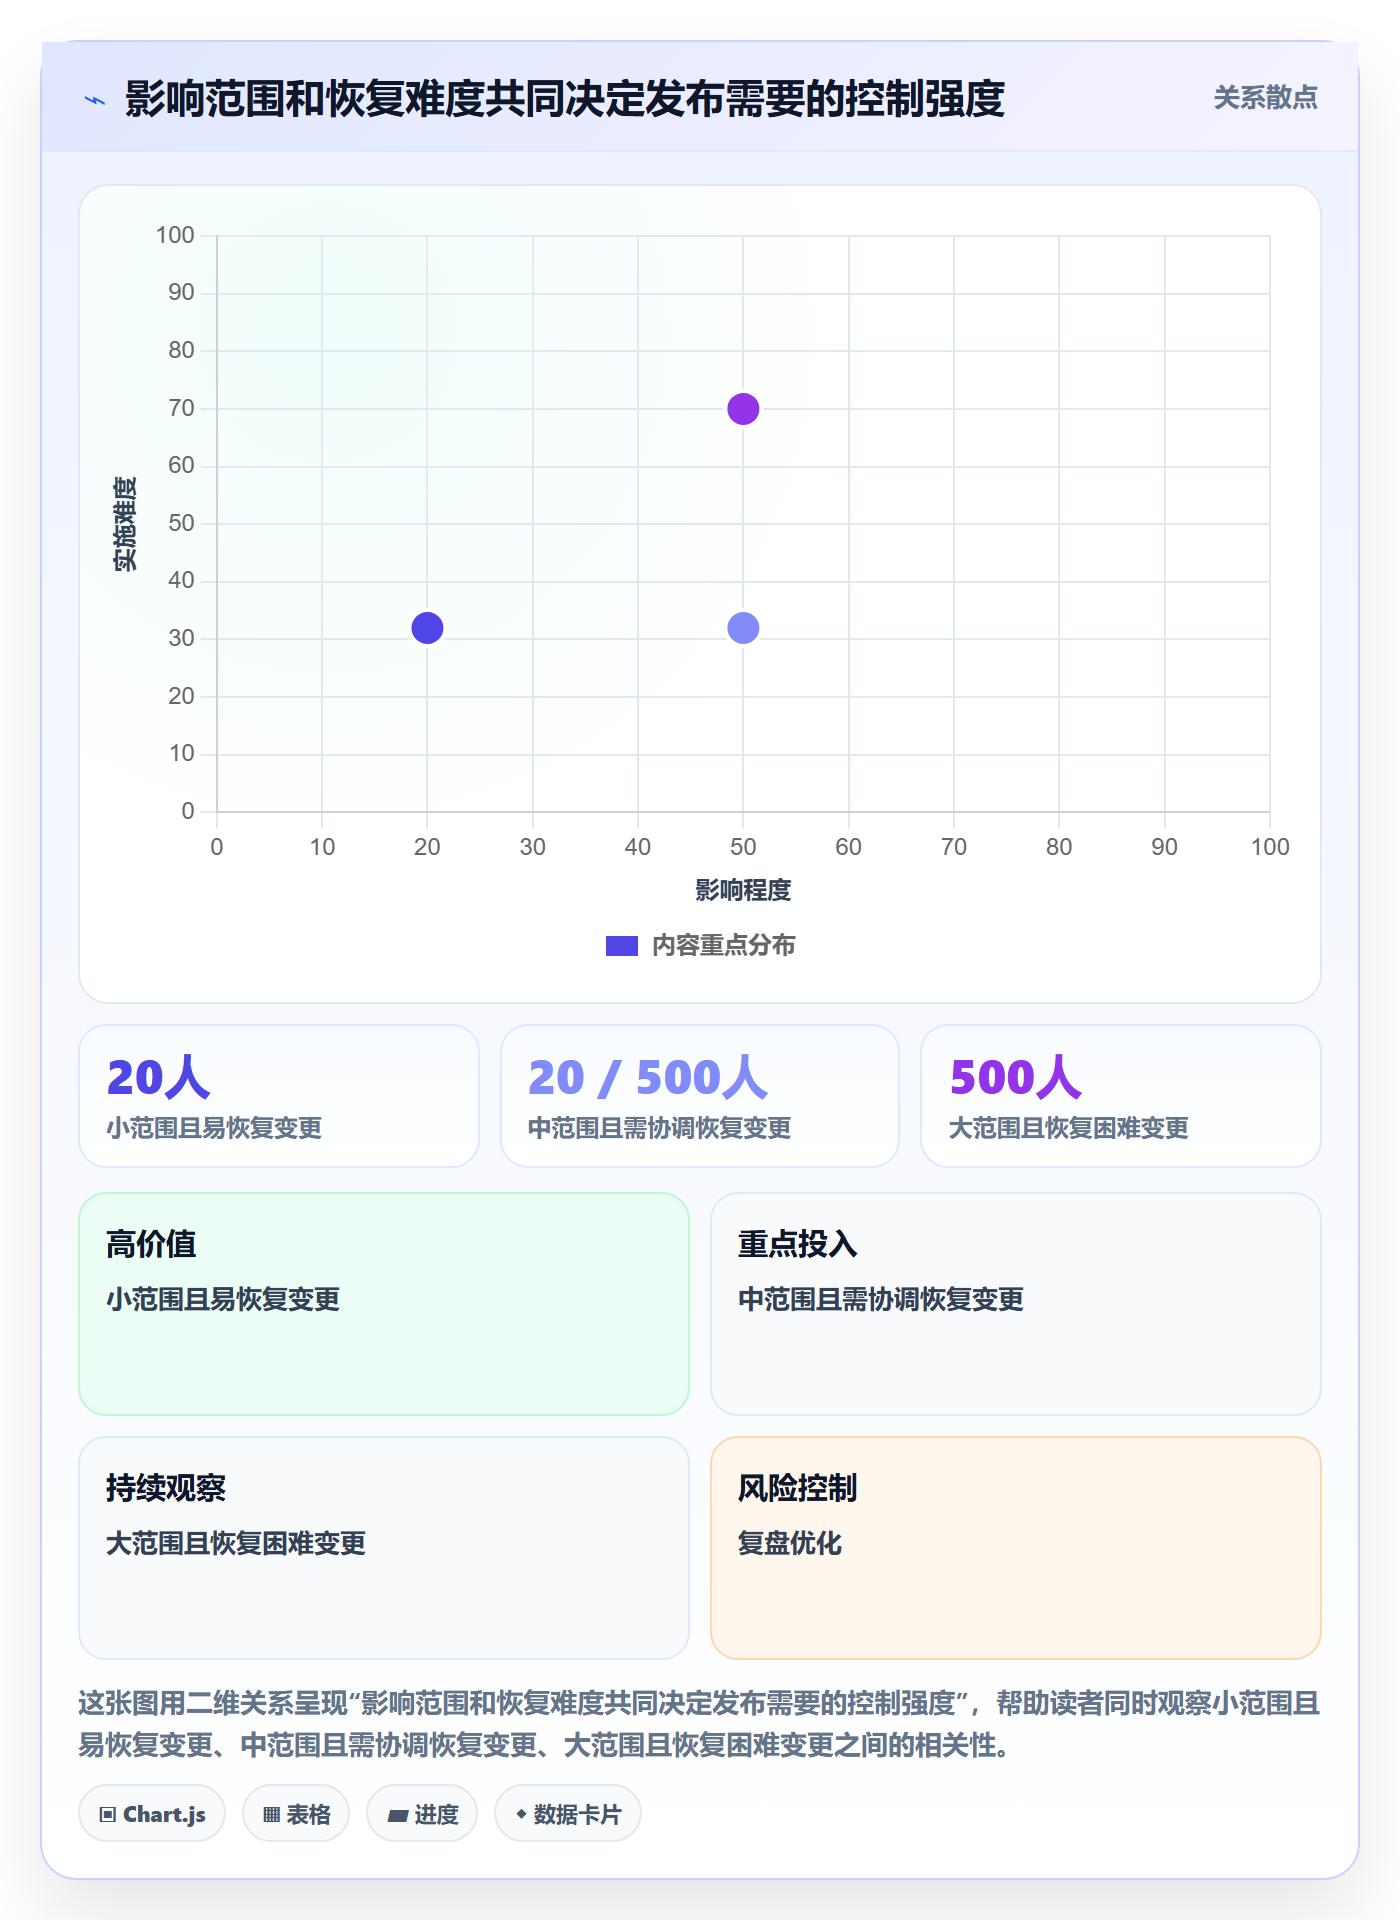
Task: Open the 高价值 quadrant card
Action: point(384,1304)
